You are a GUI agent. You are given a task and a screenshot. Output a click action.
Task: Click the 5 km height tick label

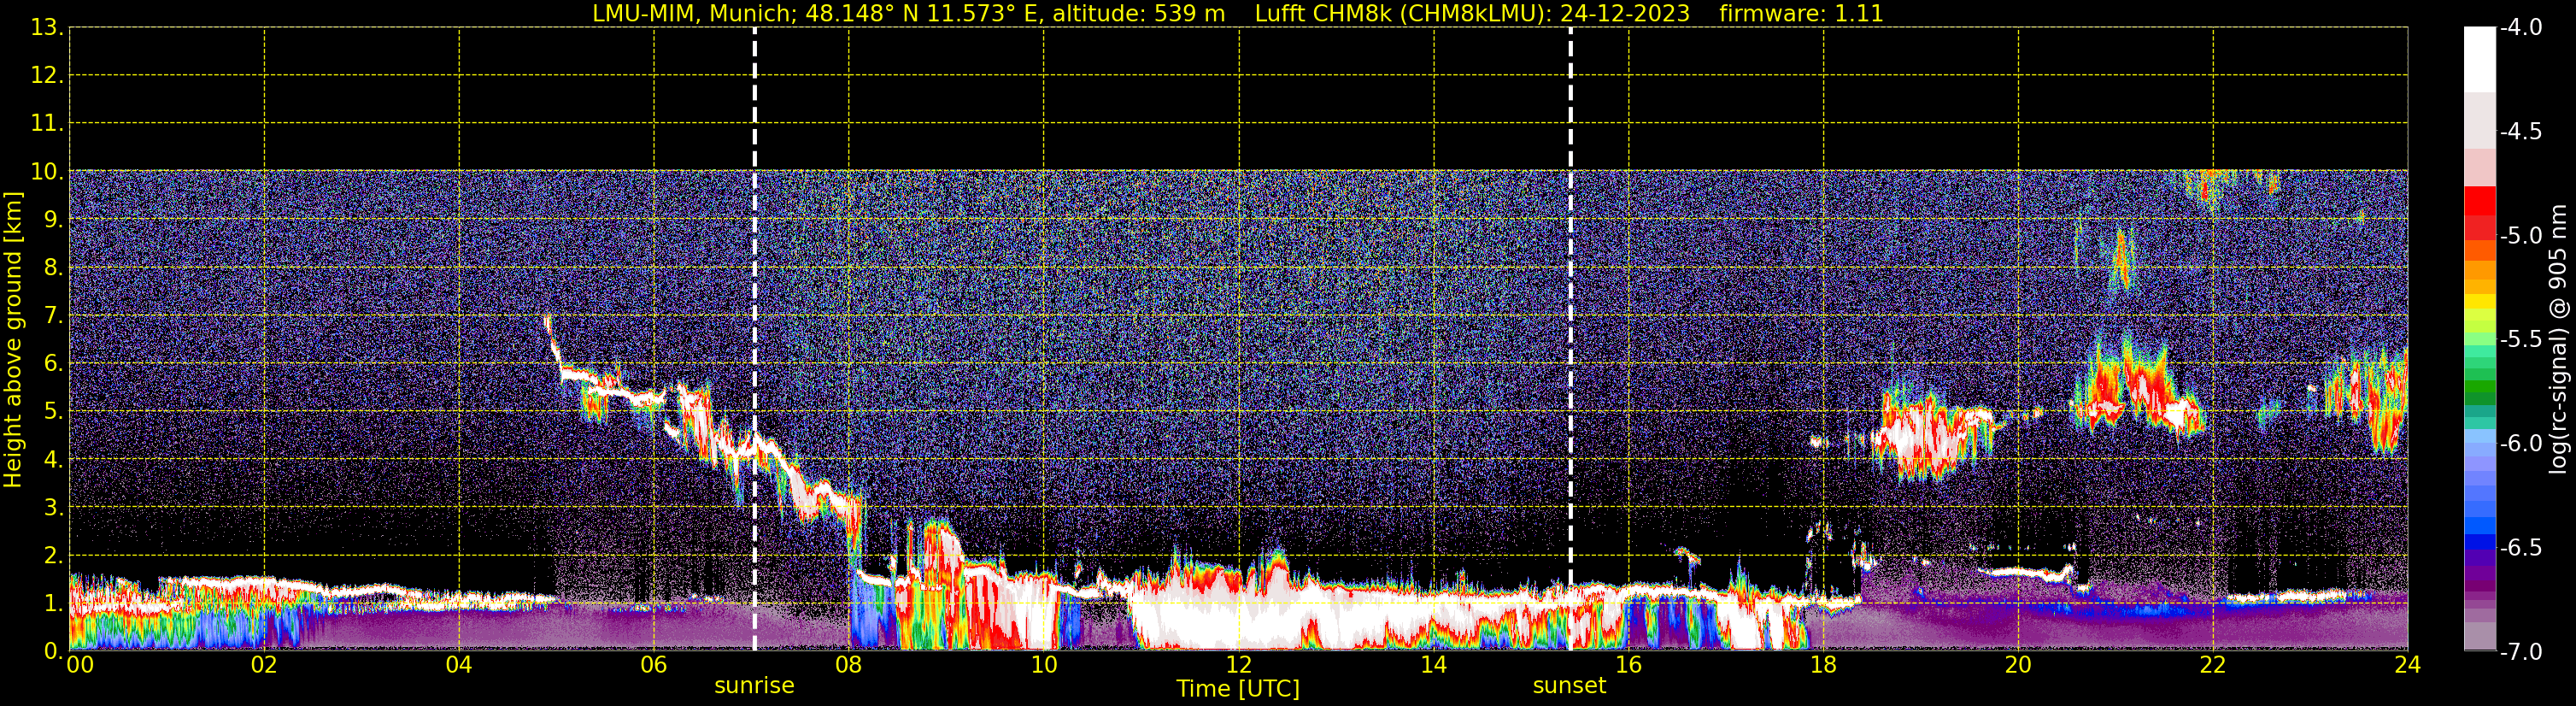tap(52, 412)
